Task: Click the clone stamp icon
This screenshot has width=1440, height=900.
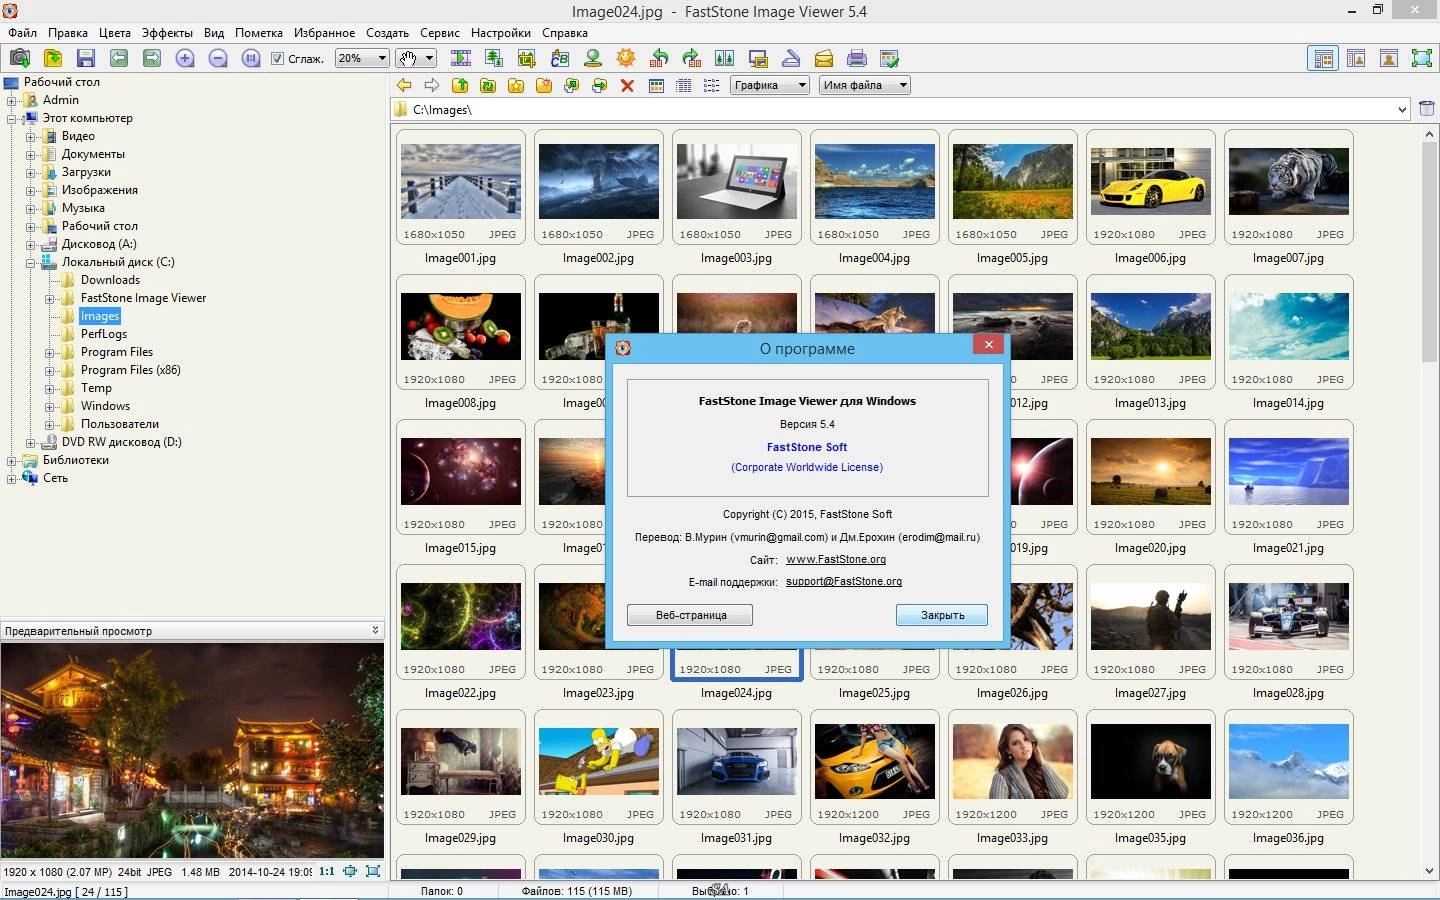Action: coord(593,58)
